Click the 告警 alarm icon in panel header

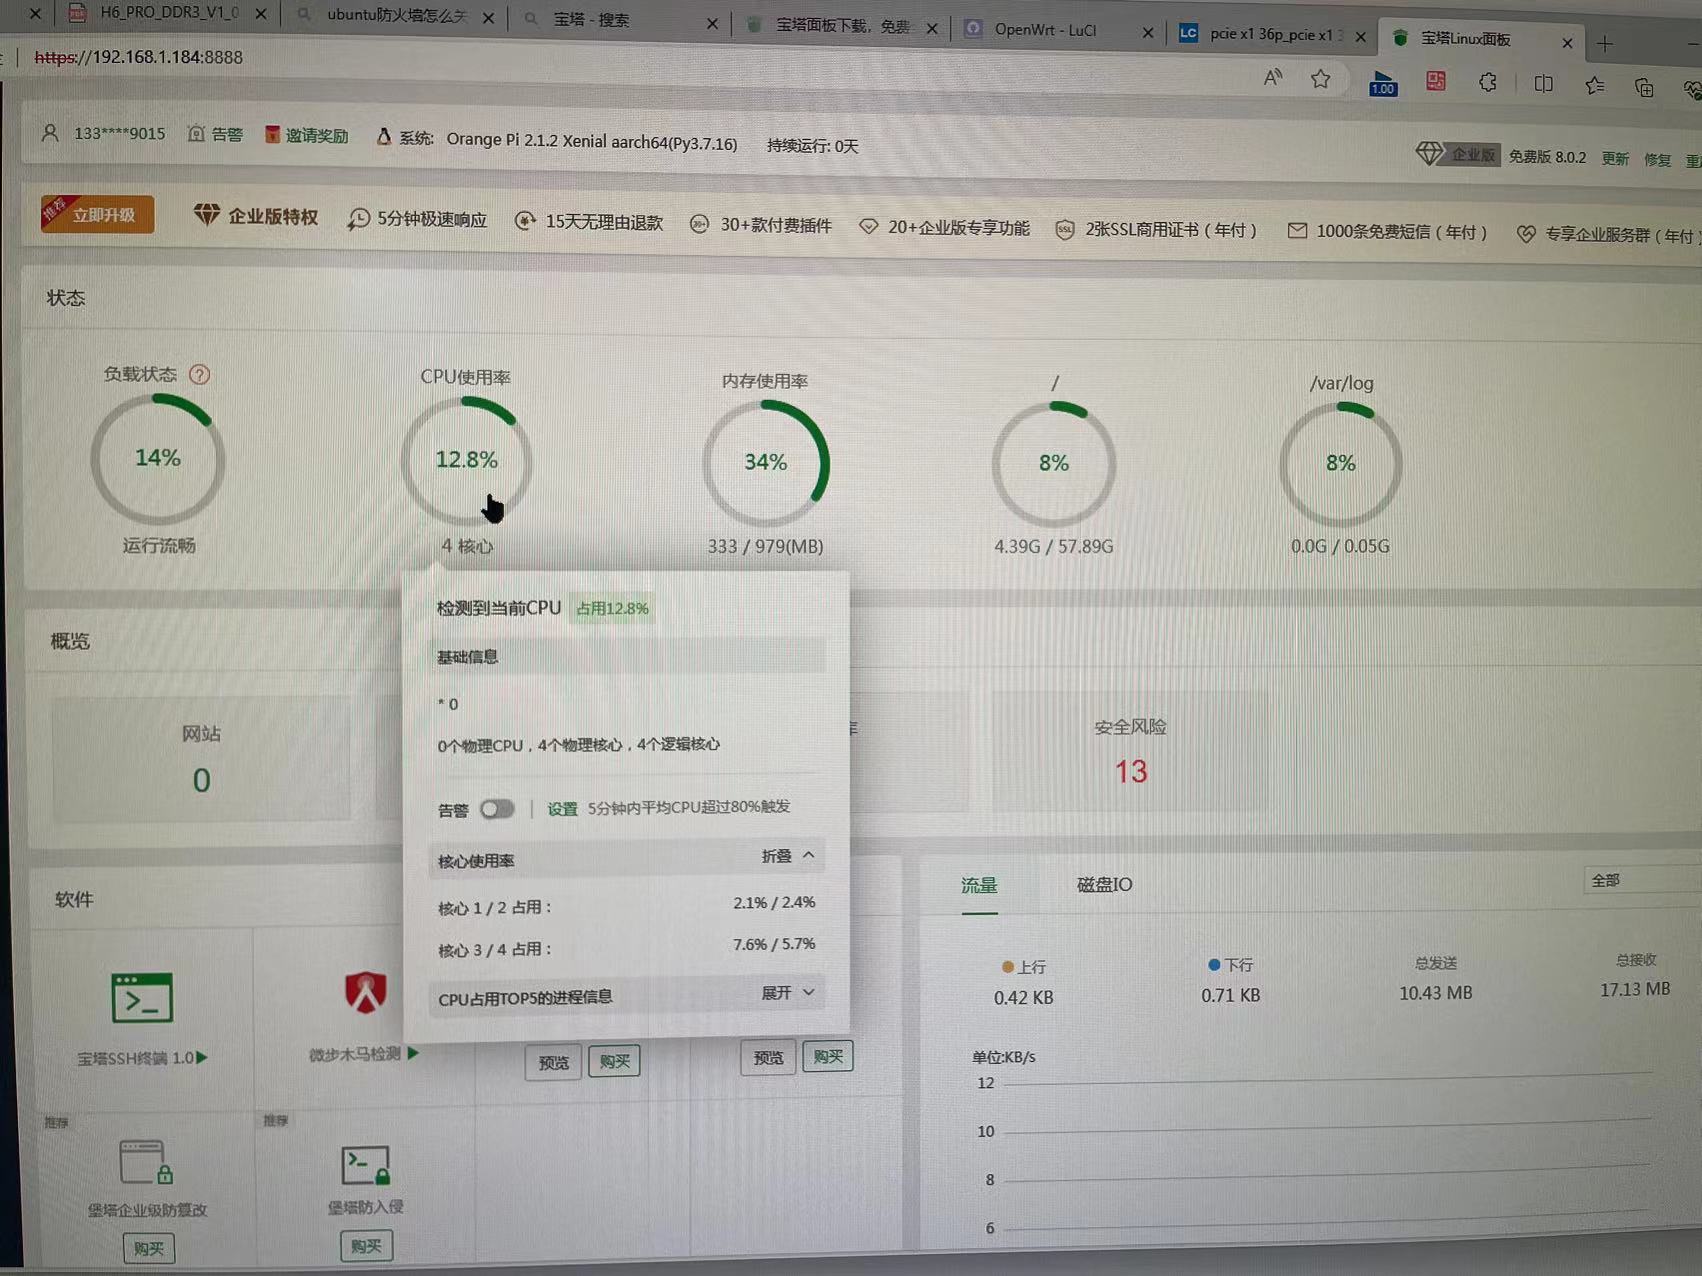pos(196,133)
